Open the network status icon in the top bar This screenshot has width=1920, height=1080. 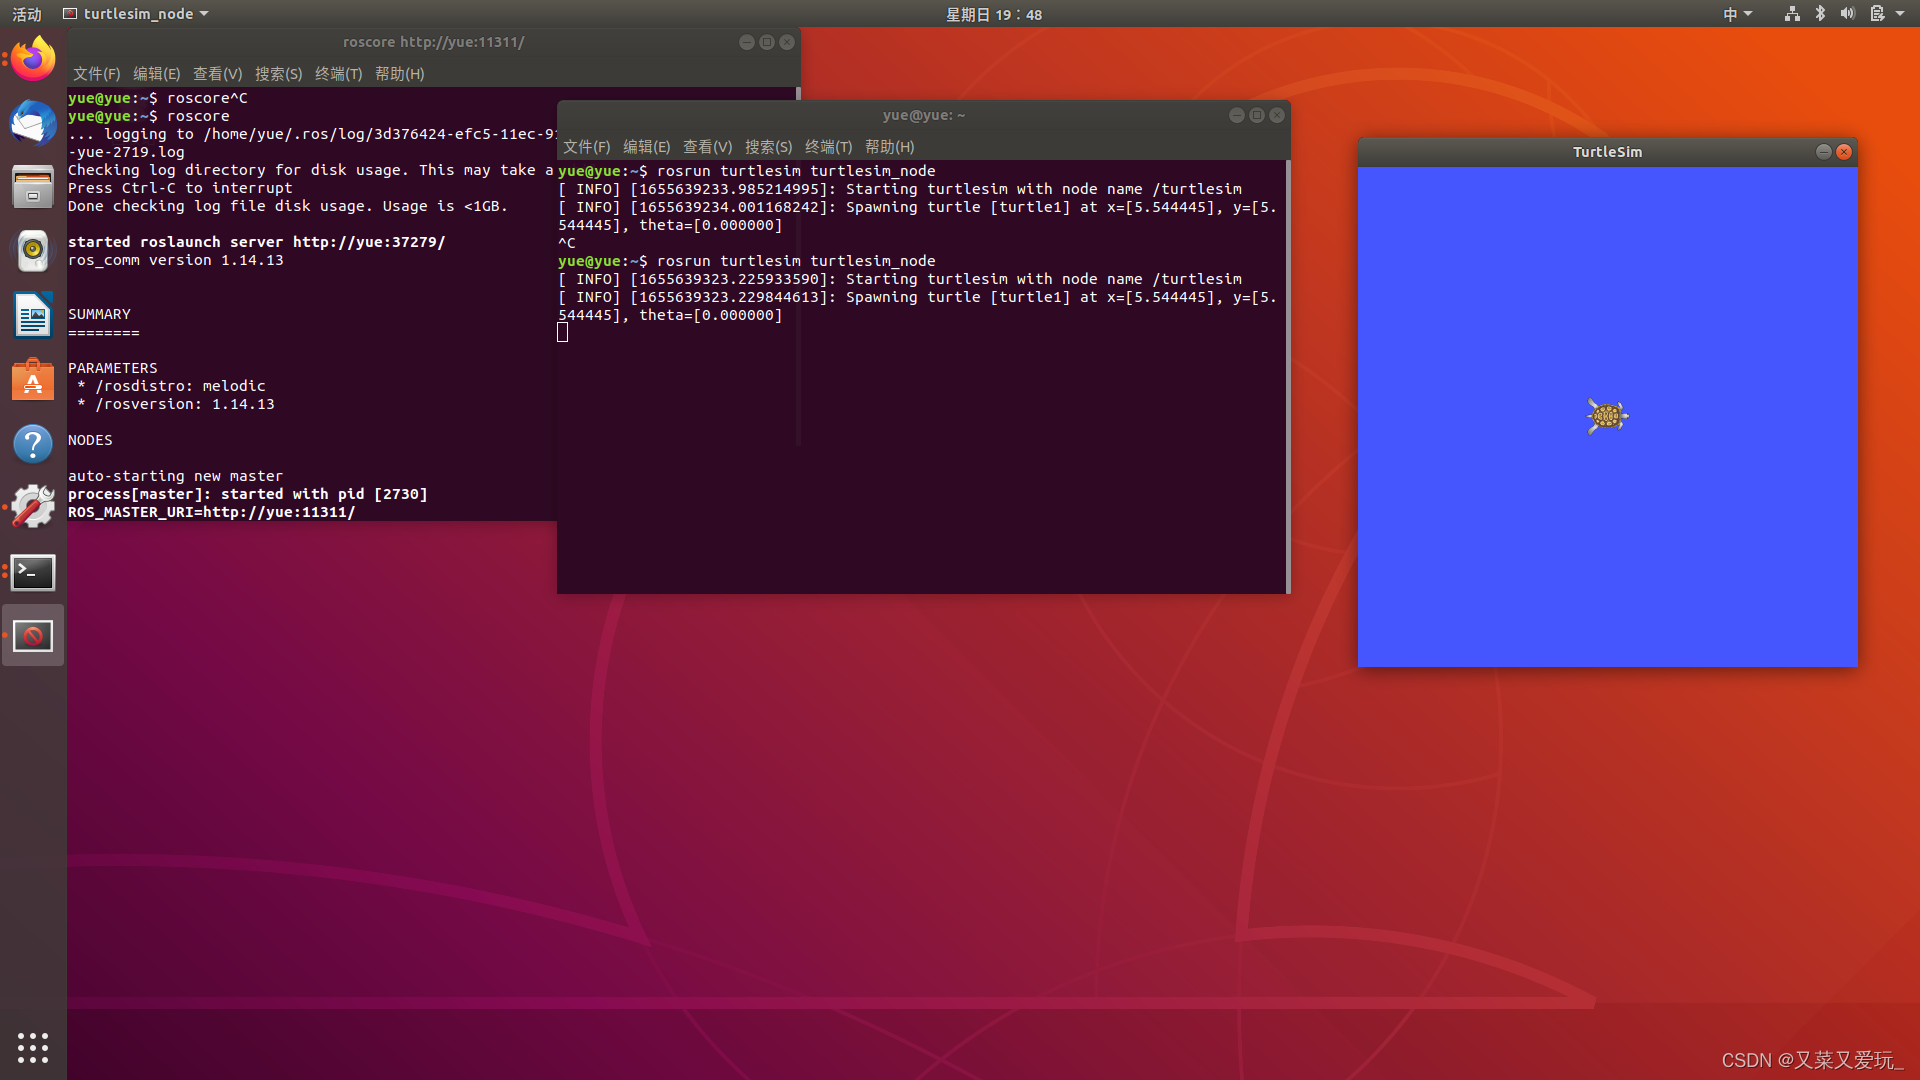tap(1792, 14)
